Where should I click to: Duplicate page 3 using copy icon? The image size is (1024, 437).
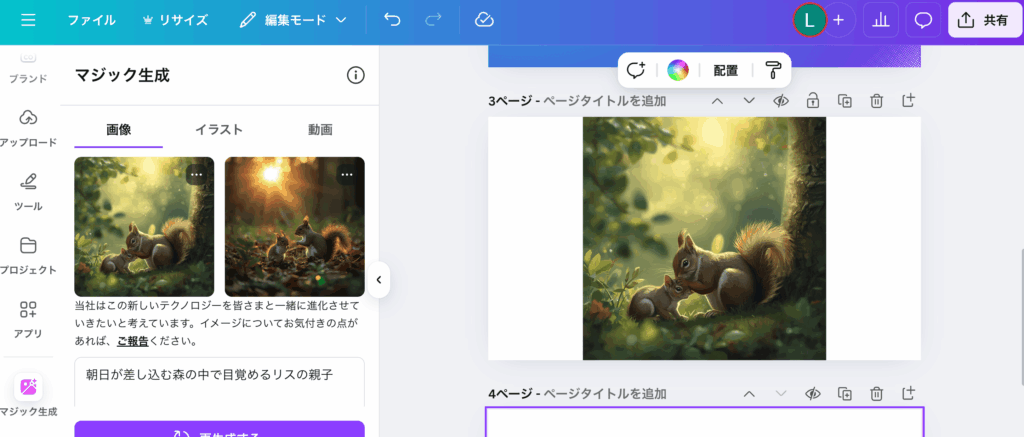(x=845, y=101)
